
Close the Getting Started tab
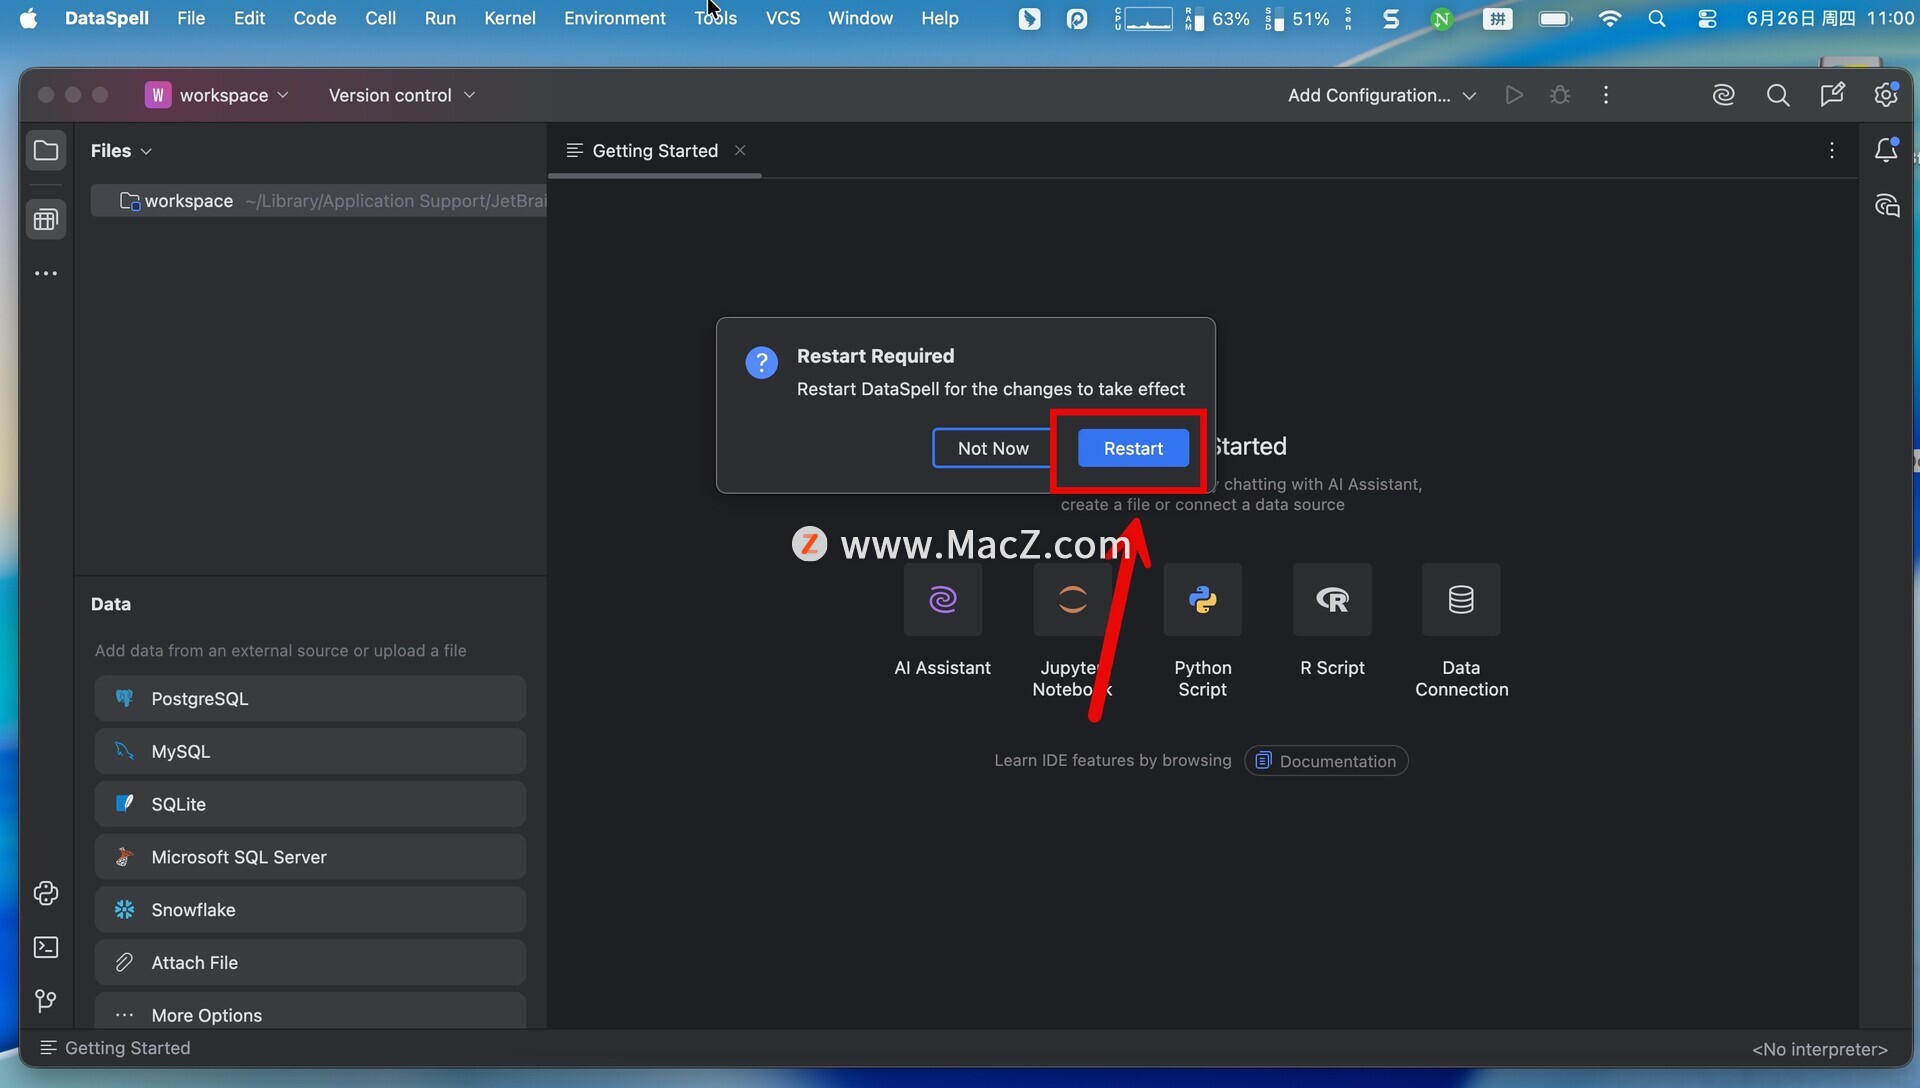[x=740, y=150]
